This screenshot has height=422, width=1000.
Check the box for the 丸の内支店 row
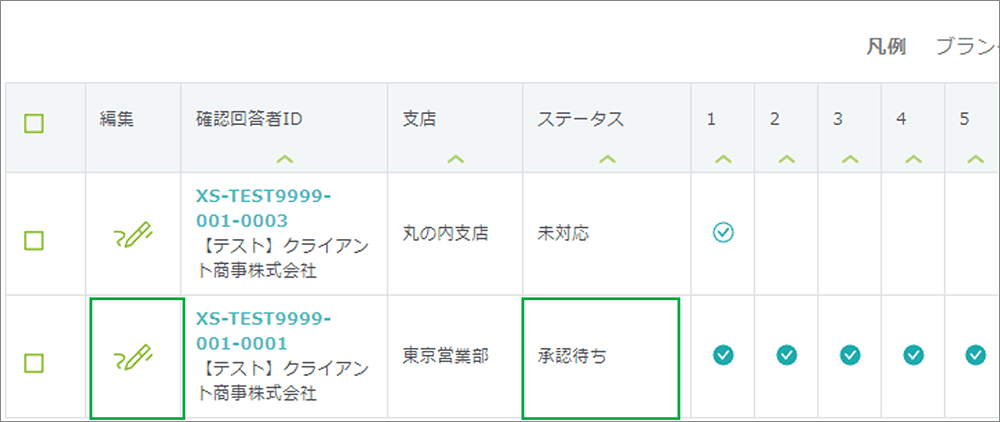tap(34, 240)
